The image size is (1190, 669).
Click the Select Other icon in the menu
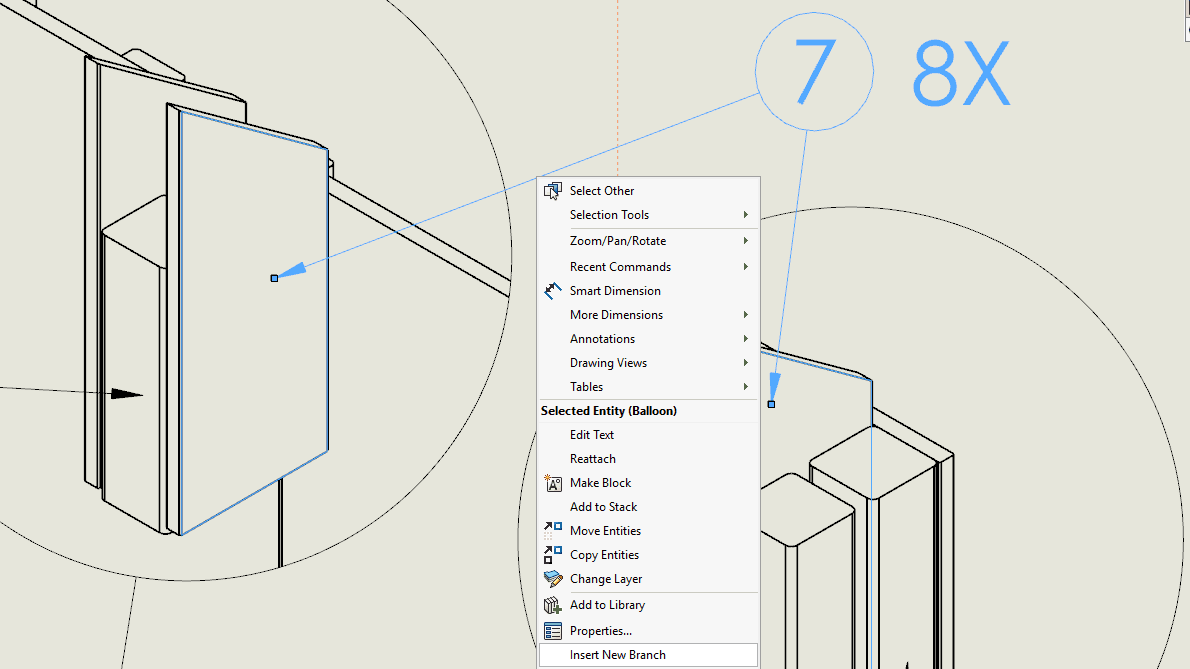(x=553, y=191)
